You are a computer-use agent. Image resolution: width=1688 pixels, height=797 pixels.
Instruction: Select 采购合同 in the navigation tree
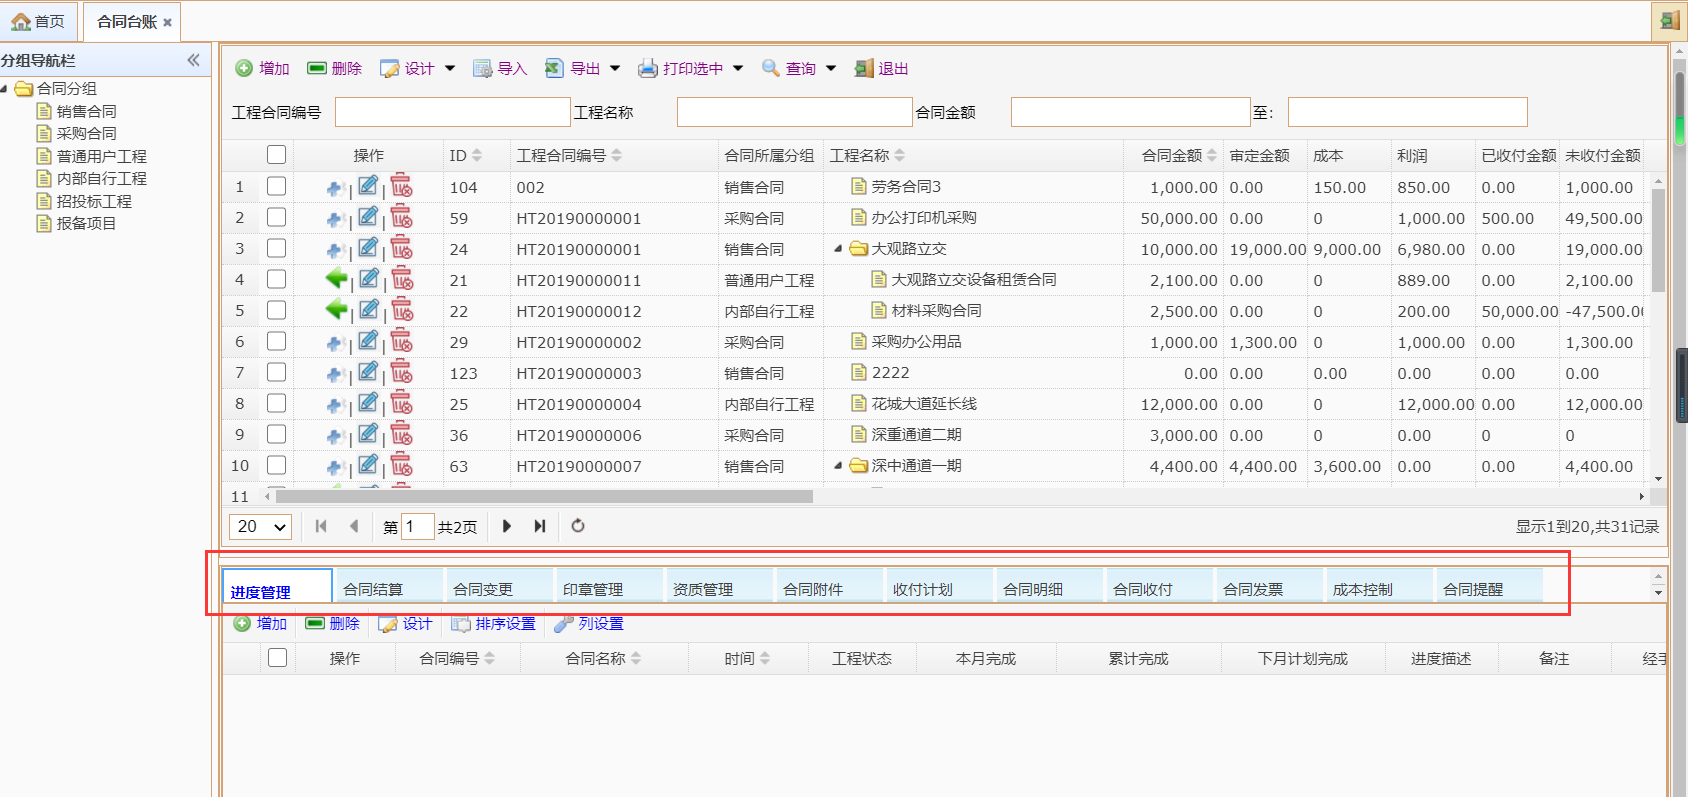tap(86, 133)
